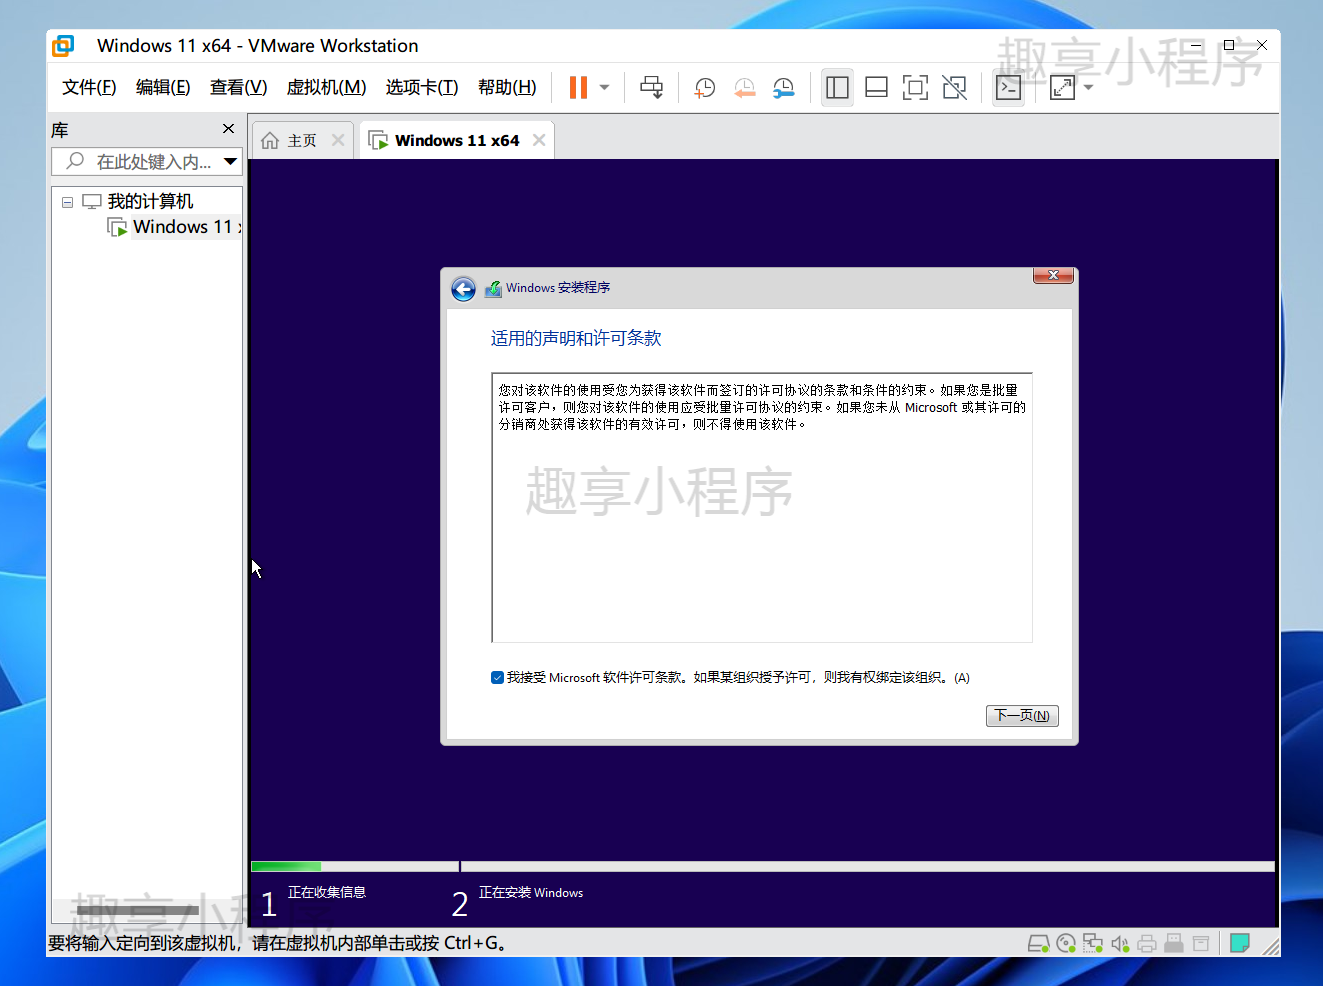Open the snapshot manager wrench icon

783,88
